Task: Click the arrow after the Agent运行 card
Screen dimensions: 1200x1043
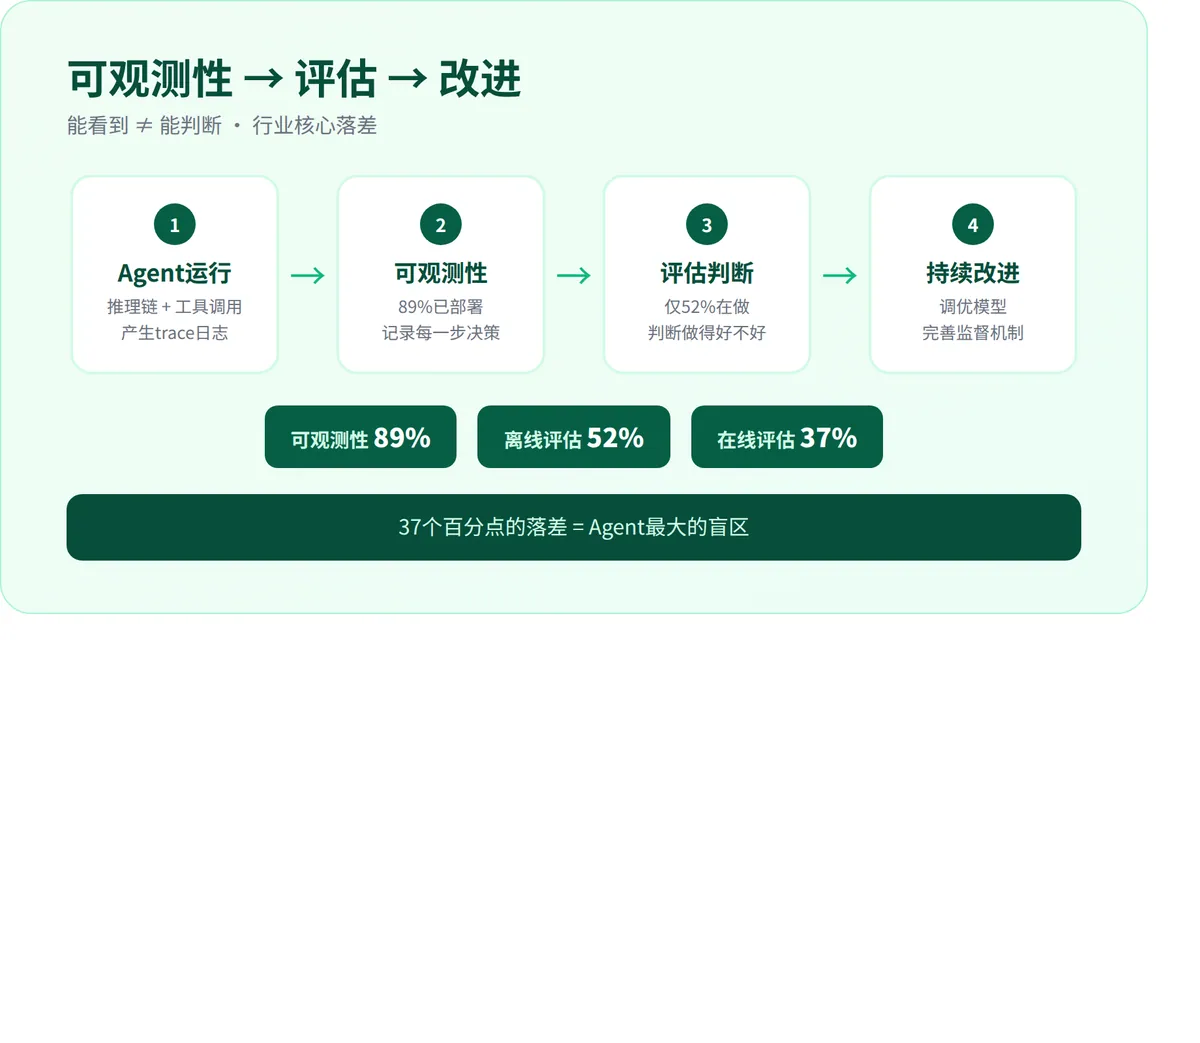Action: point(308,275)
